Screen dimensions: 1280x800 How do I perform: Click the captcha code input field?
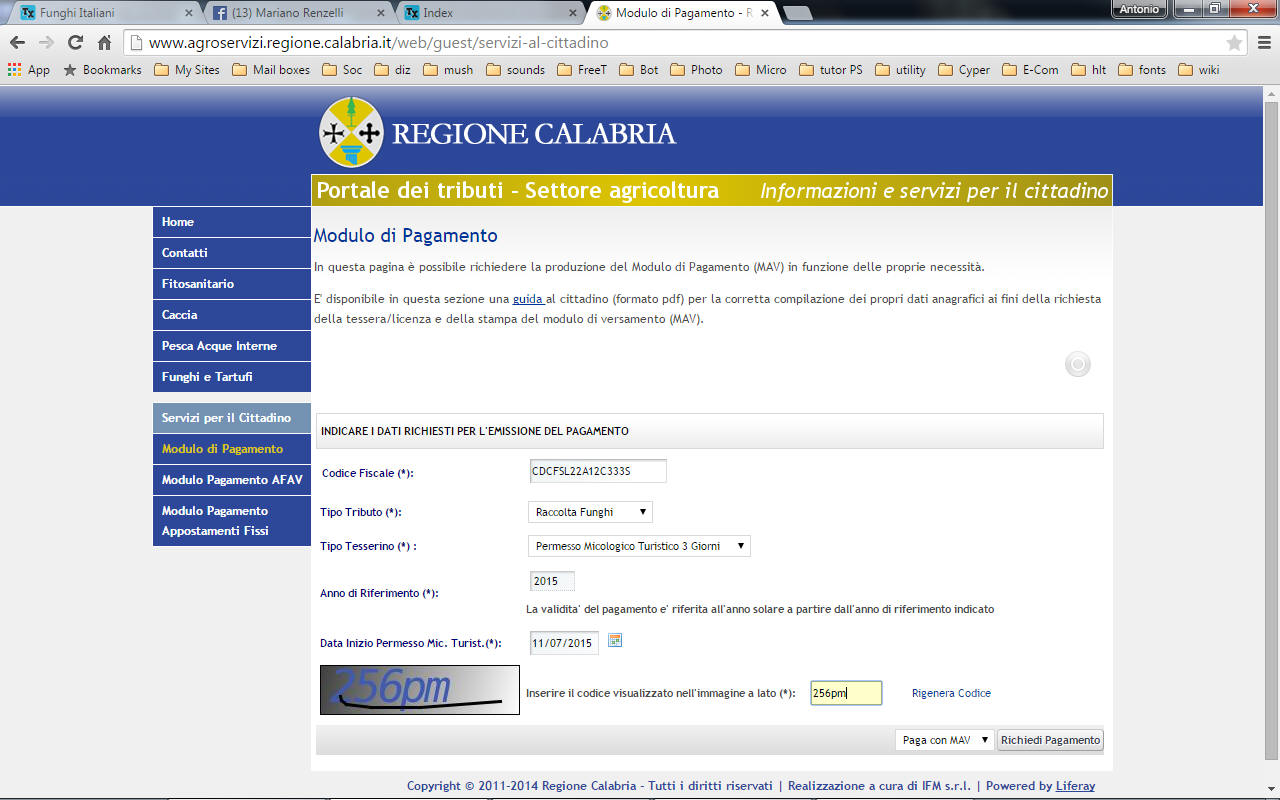[846, 693]
